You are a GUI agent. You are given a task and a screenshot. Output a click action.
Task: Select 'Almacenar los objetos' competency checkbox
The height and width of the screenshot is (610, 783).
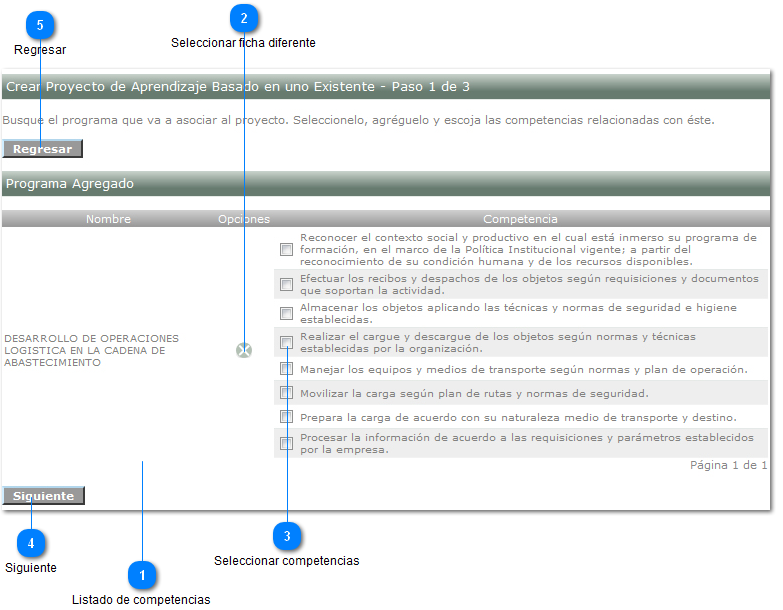286,313
